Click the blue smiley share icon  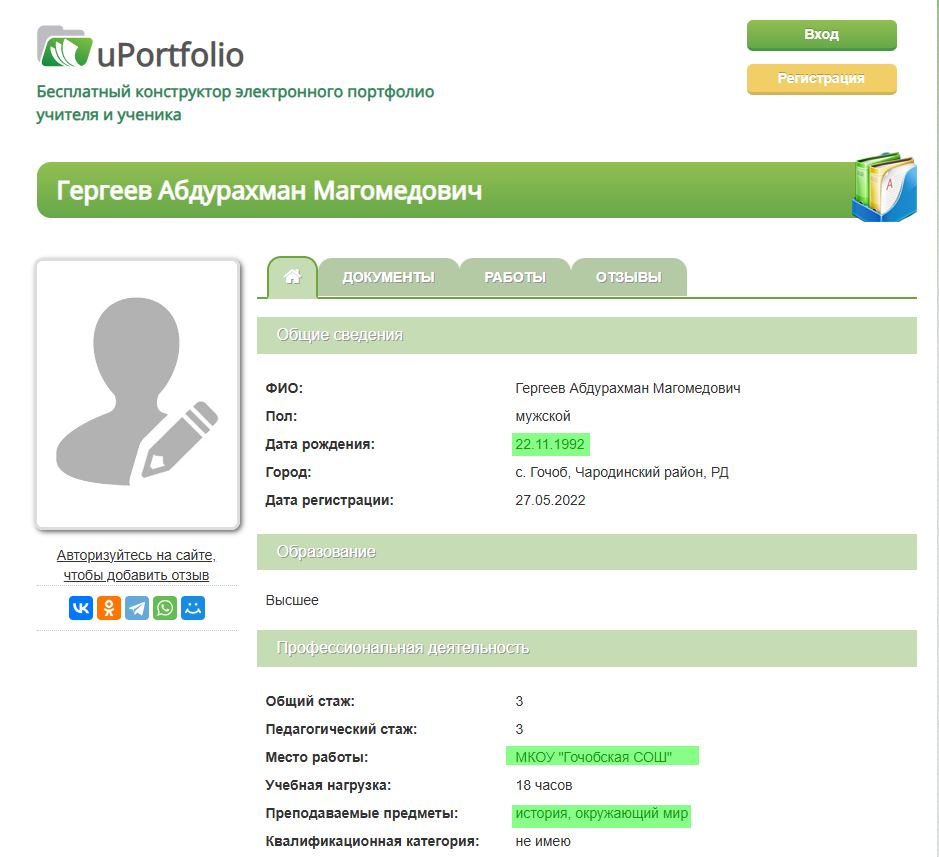[193, 607]
